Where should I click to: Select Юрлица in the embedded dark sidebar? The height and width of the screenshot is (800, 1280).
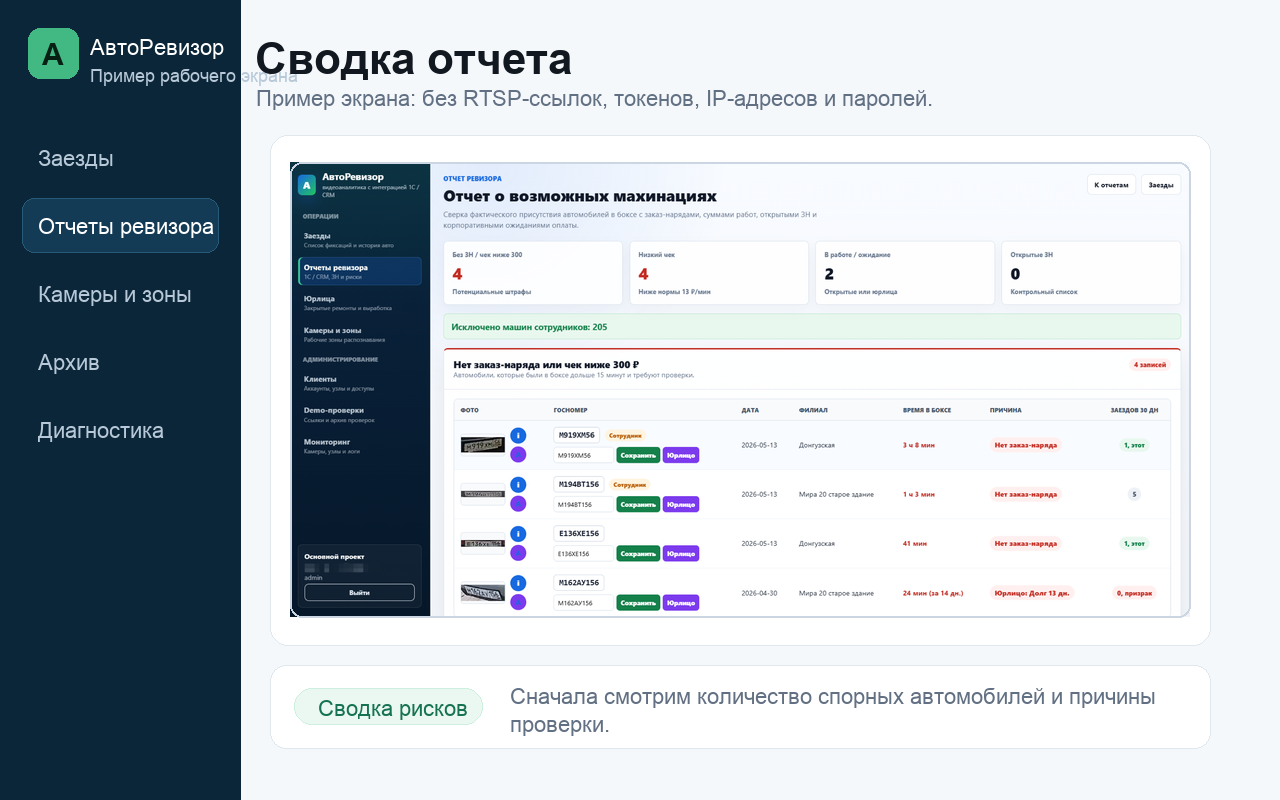(x=360, y=302)
